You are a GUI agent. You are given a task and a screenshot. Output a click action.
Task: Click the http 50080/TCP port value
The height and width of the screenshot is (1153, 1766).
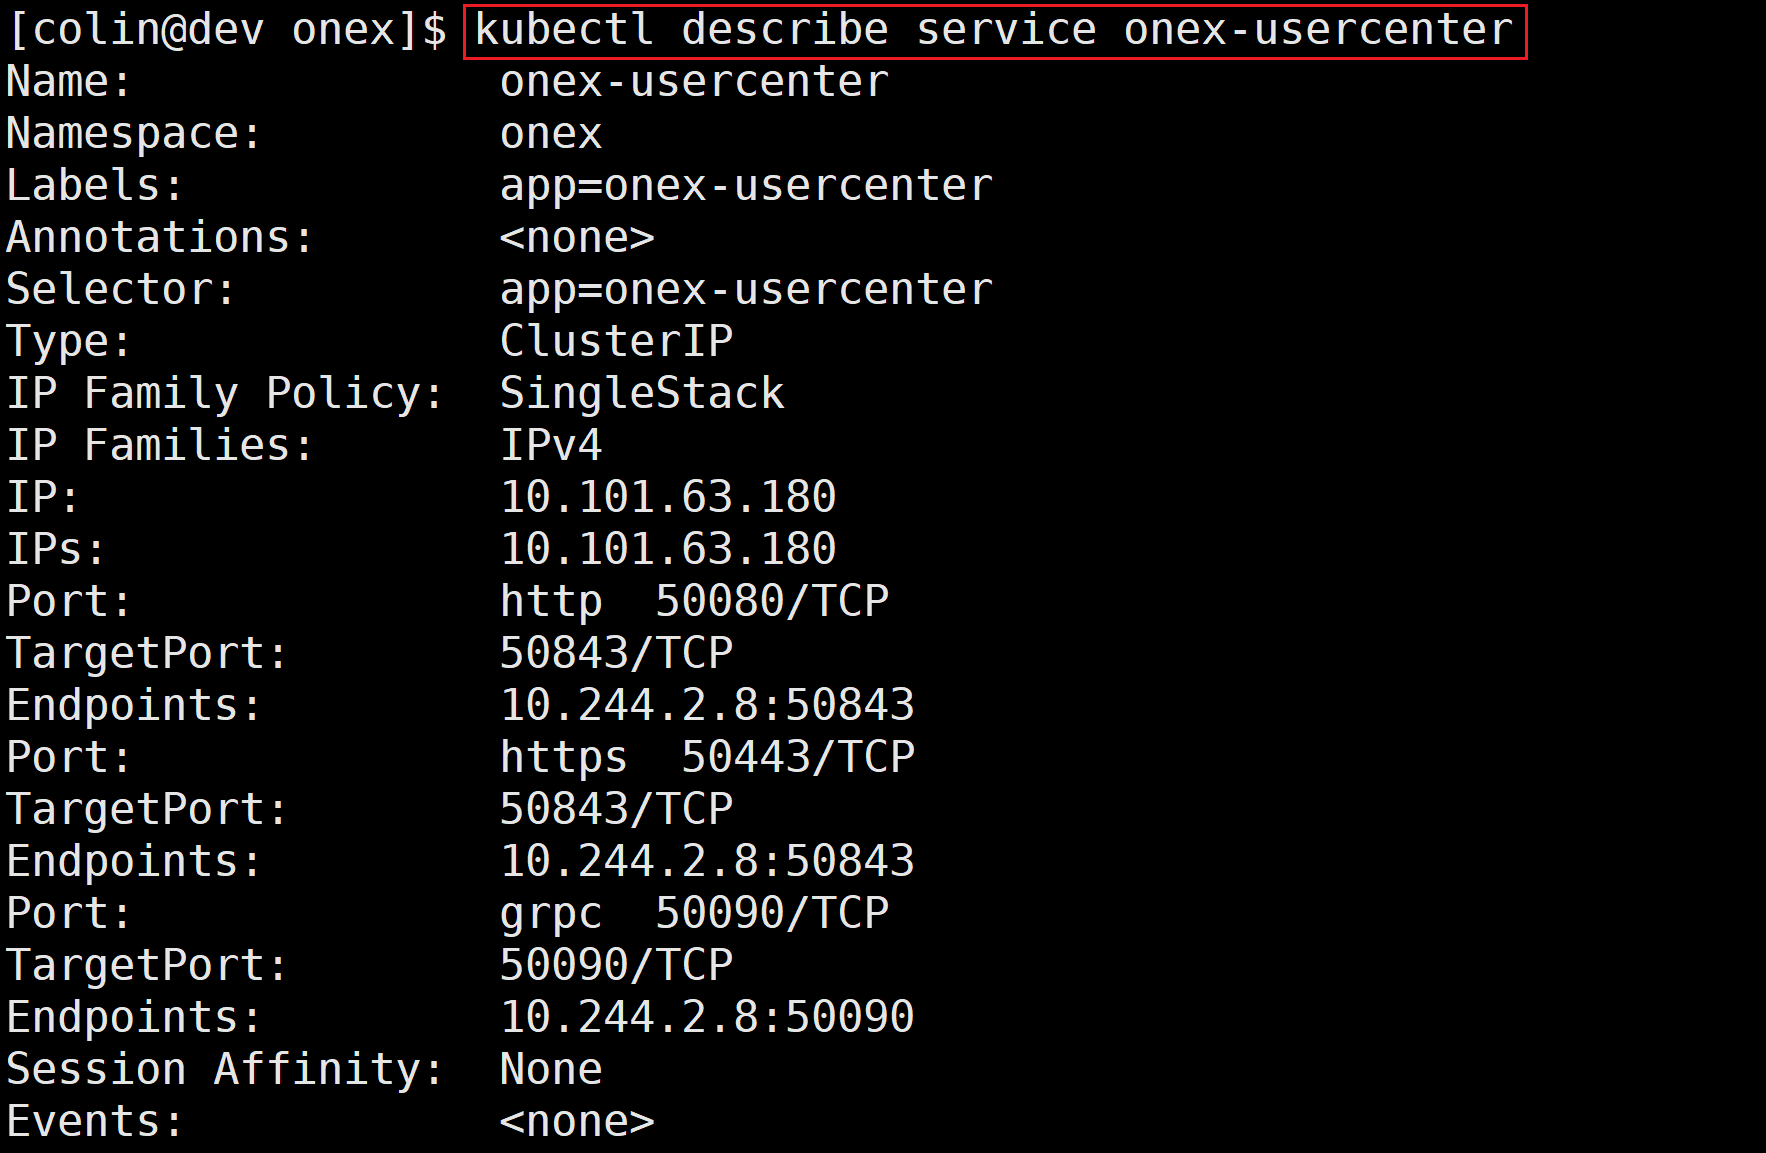[x=694, y=602]
